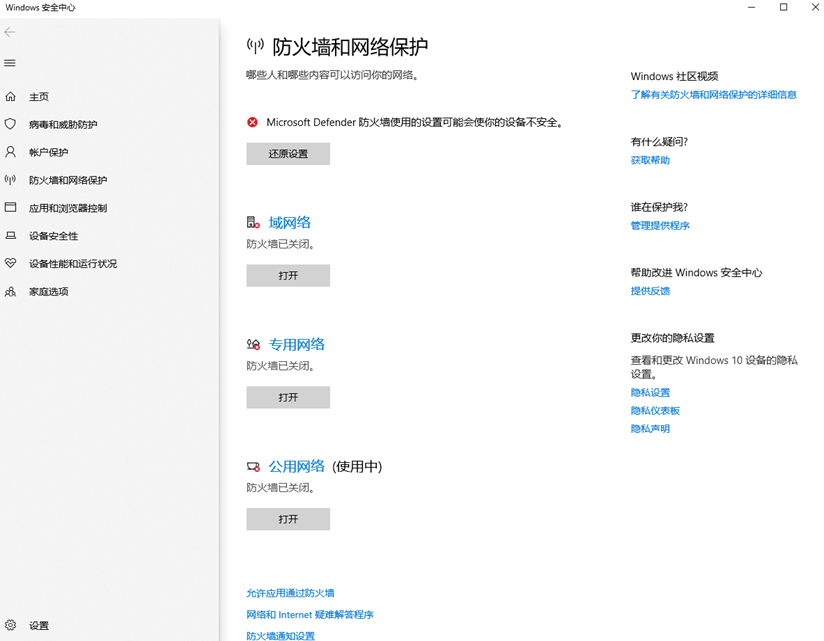Open 病毒和威胁防护 section
This screenshot has width=824, height=641.
63,125
